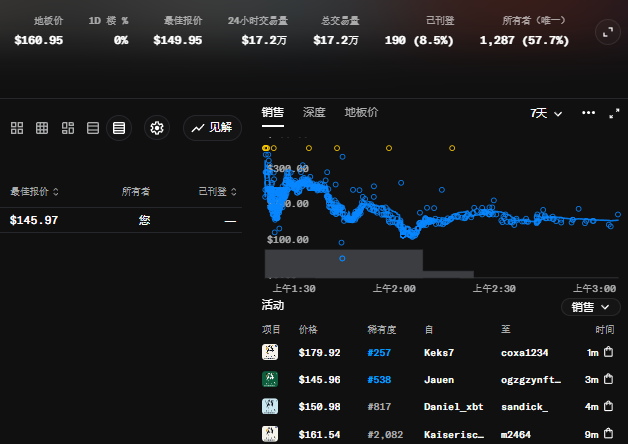Open the chart more-options menu
Image resolution: width=628 pixels, height=444 pixels.
tap(588, 113)
